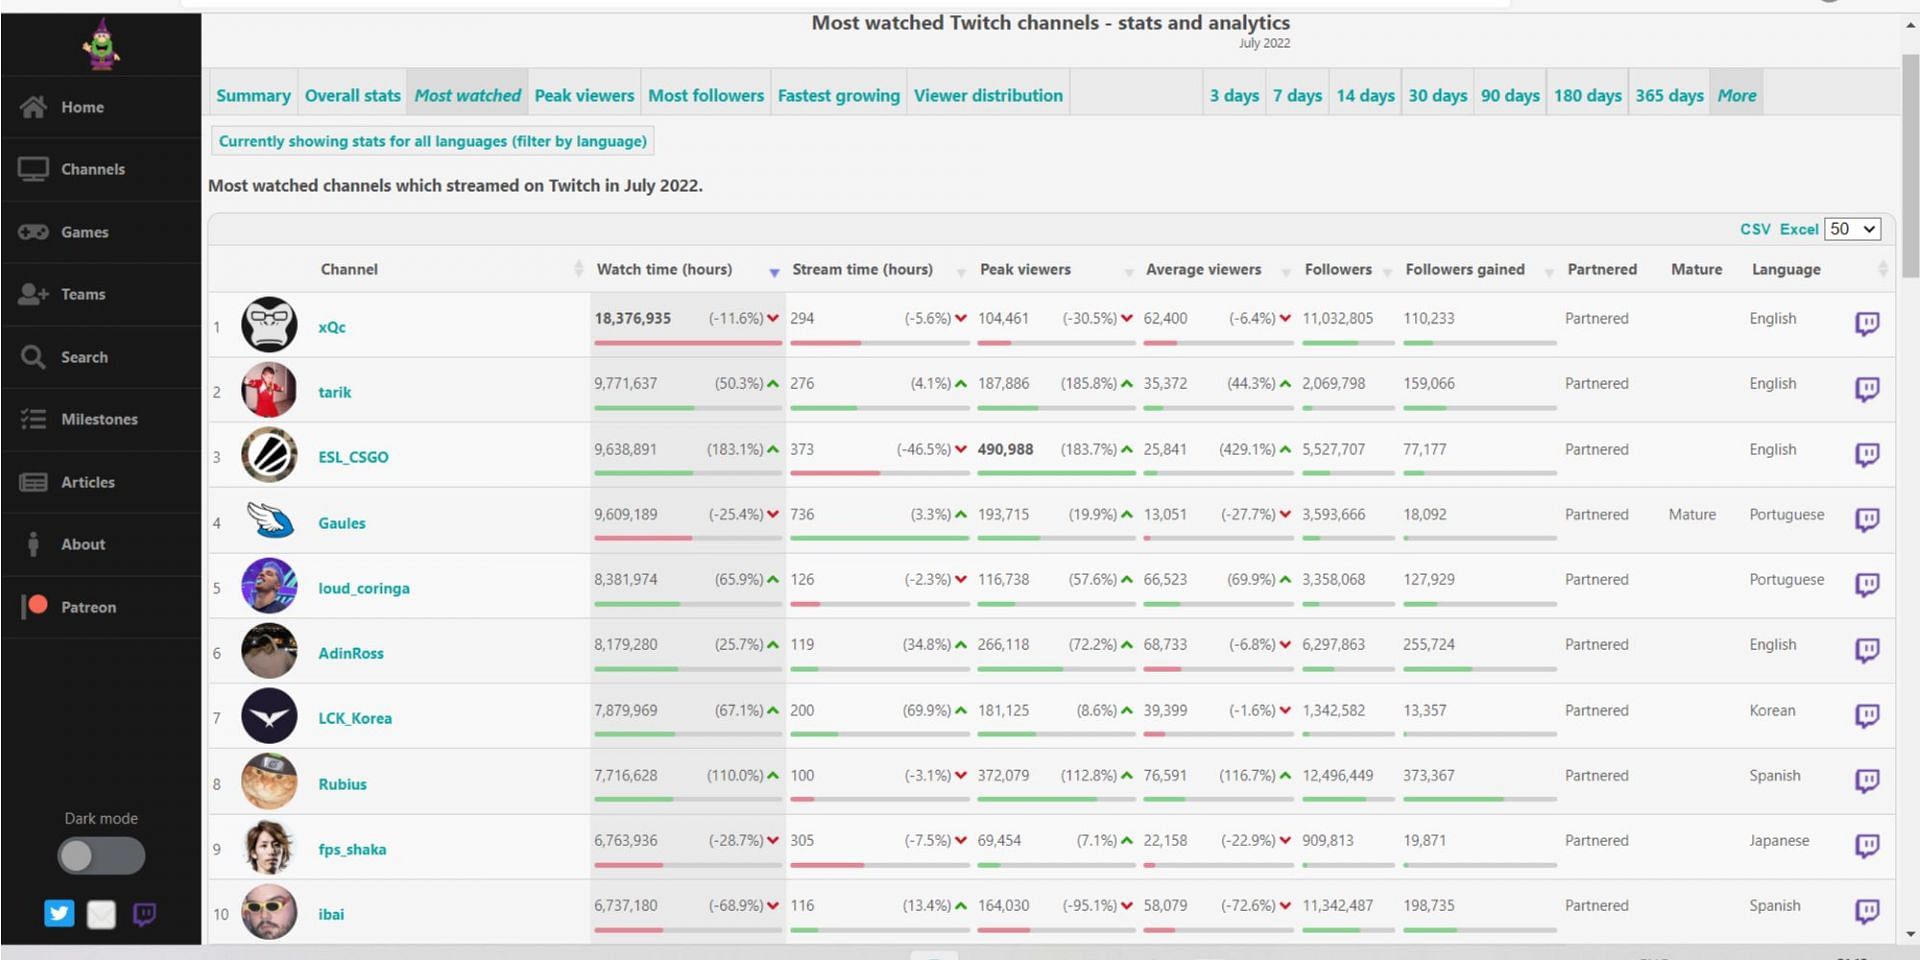Select the 3 days period
Viewport: 1920px width, 960px height.
[1234, 95]
